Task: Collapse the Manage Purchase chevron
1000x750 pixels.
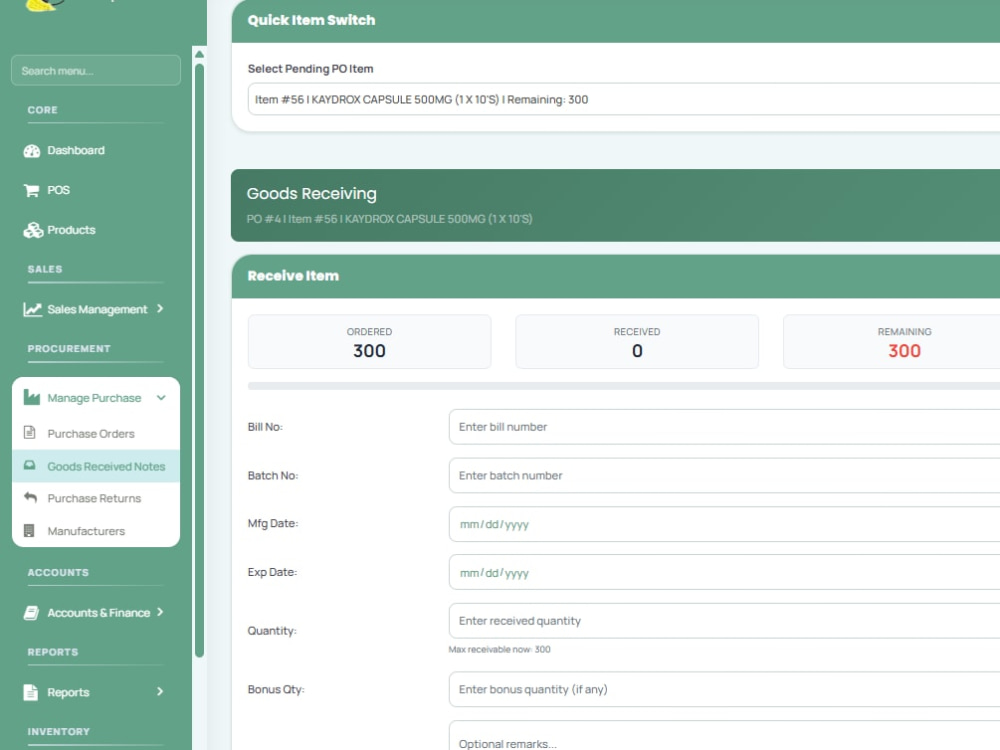Action: [161, 397]
